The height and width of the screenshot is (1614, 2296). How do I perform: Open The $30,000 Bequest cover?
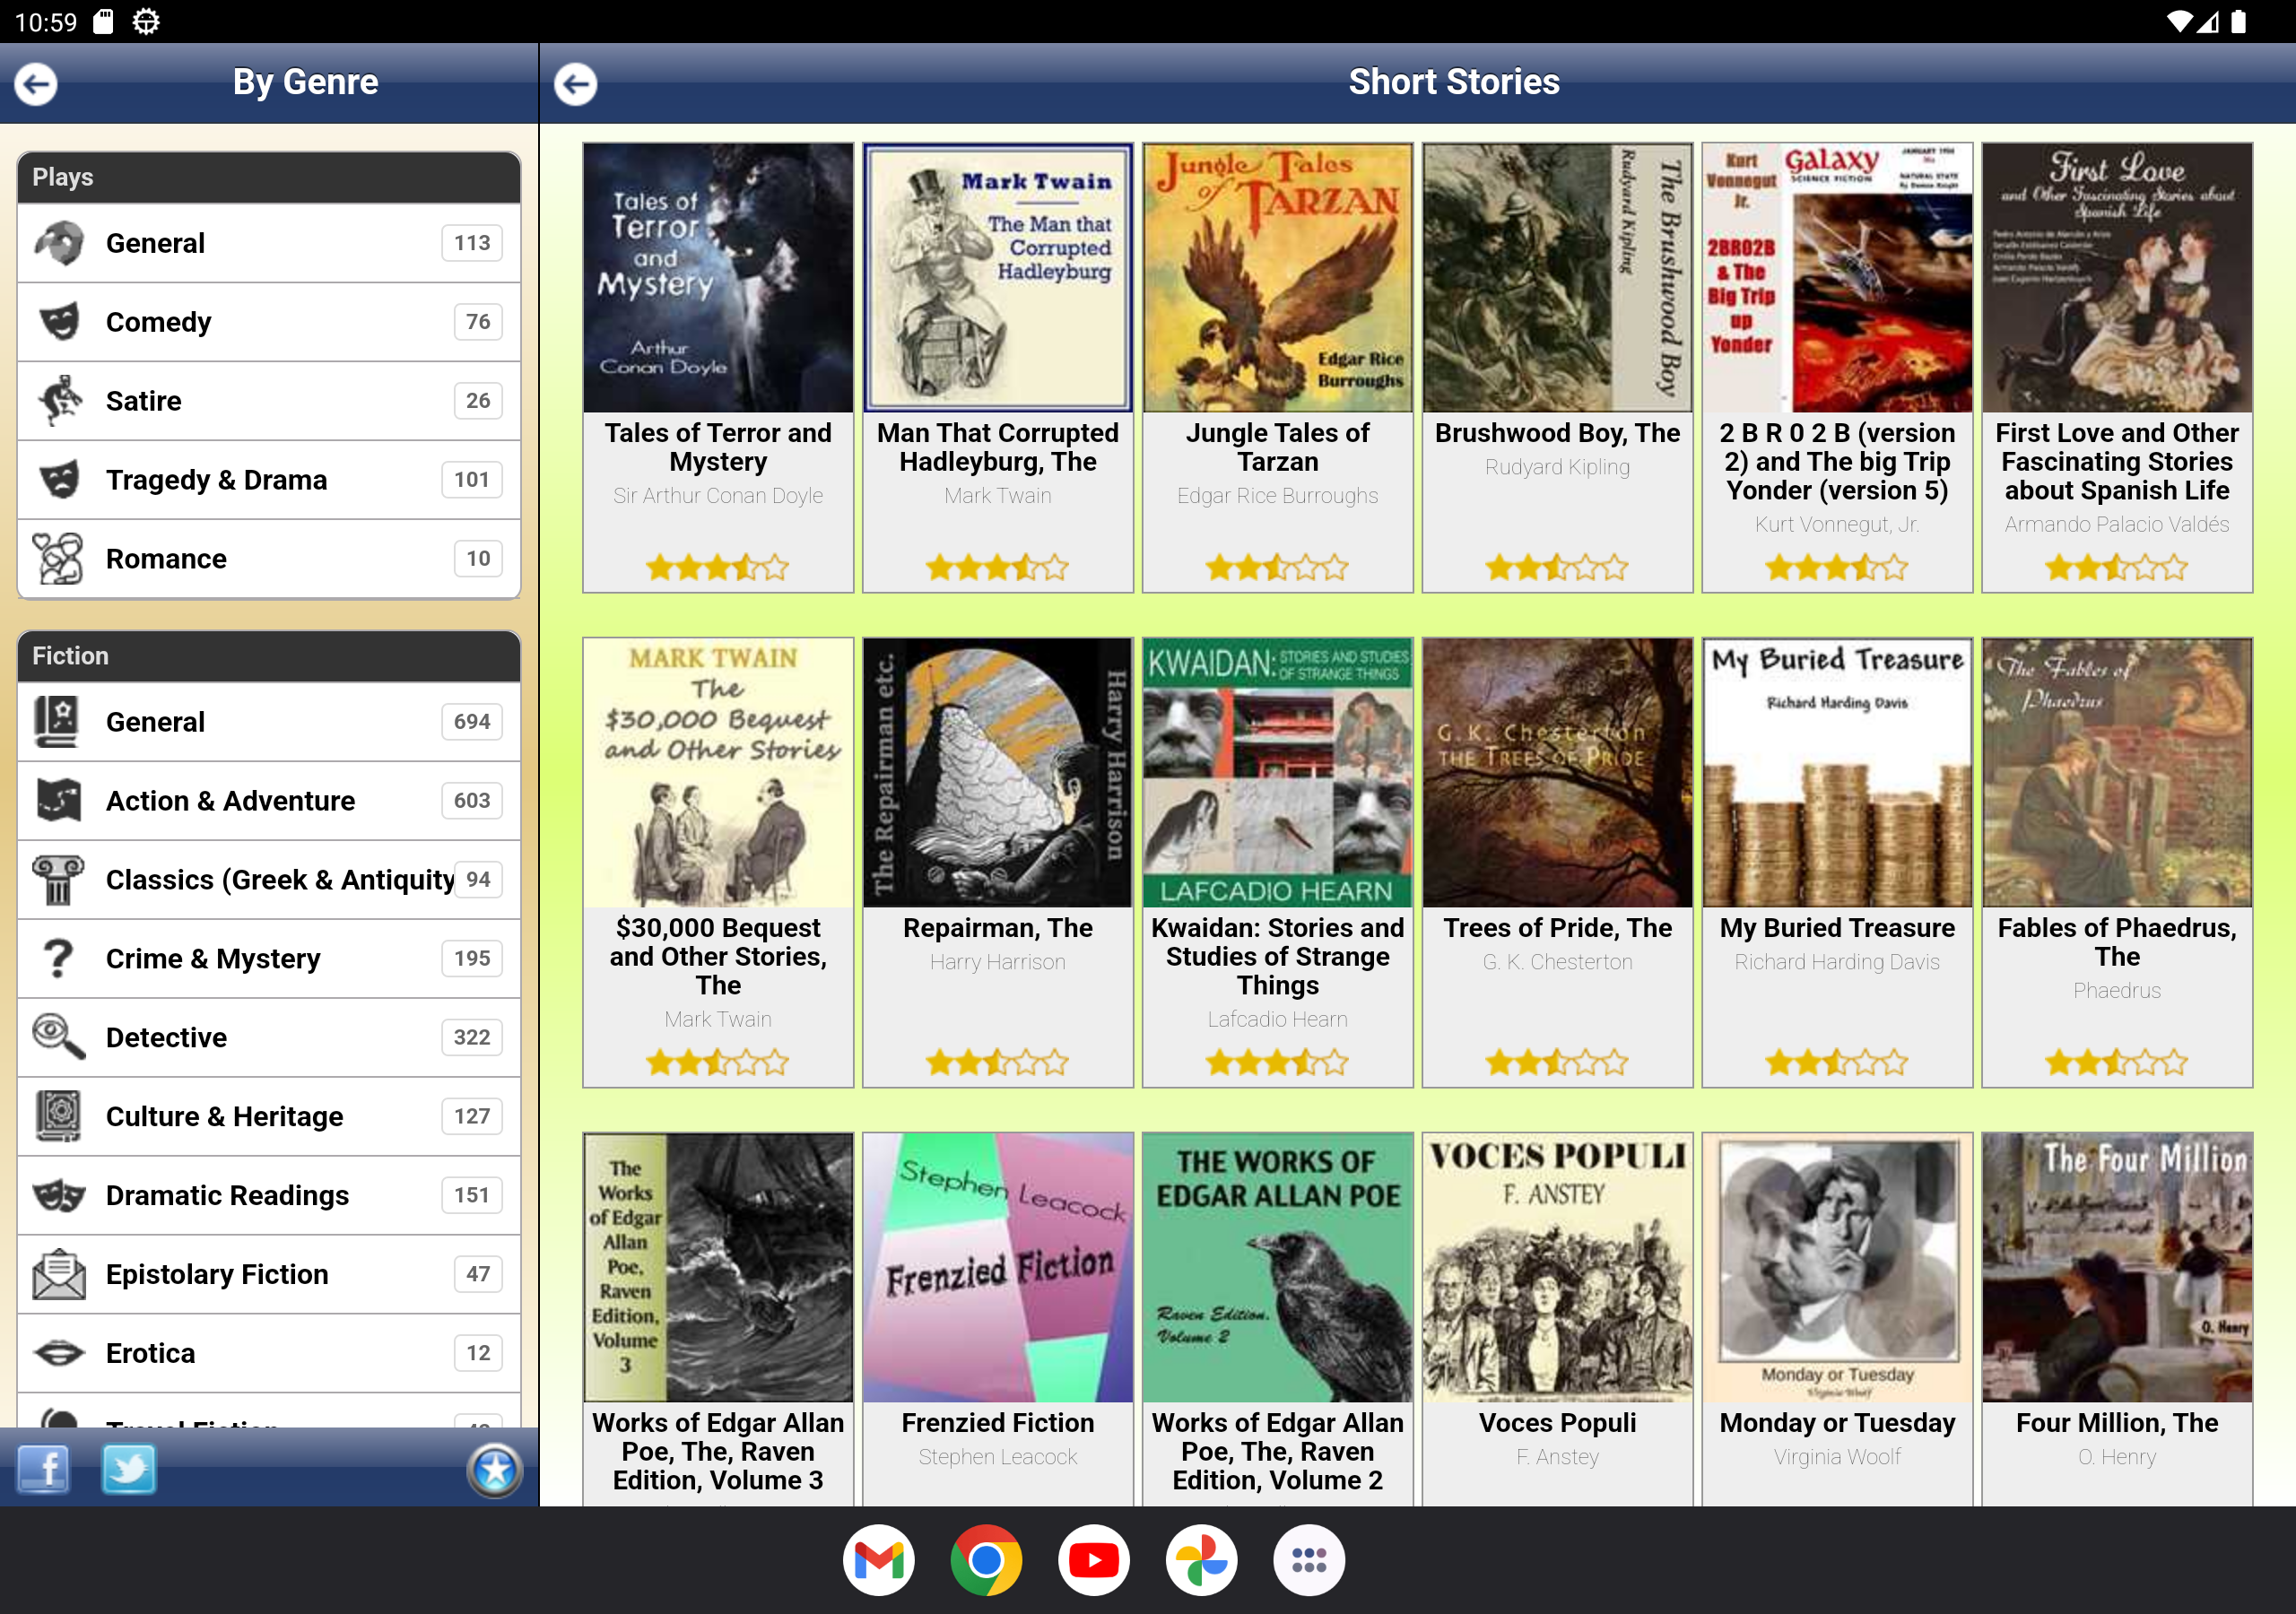click(x=718, y=772)
